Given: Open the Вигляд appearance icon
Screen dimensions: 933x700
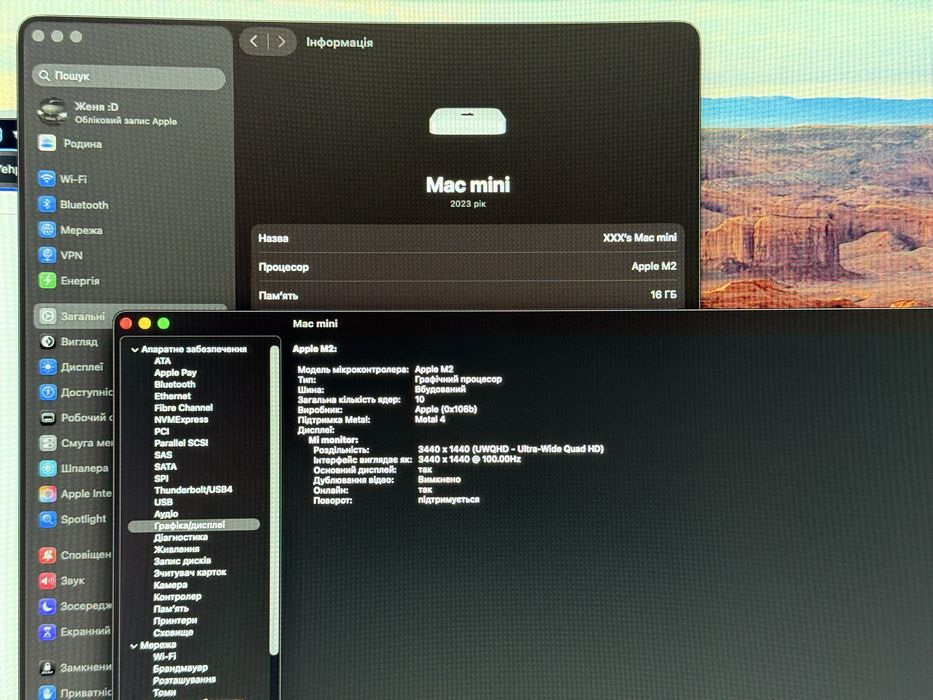Looking at the screenshot, I should (48, 342).
